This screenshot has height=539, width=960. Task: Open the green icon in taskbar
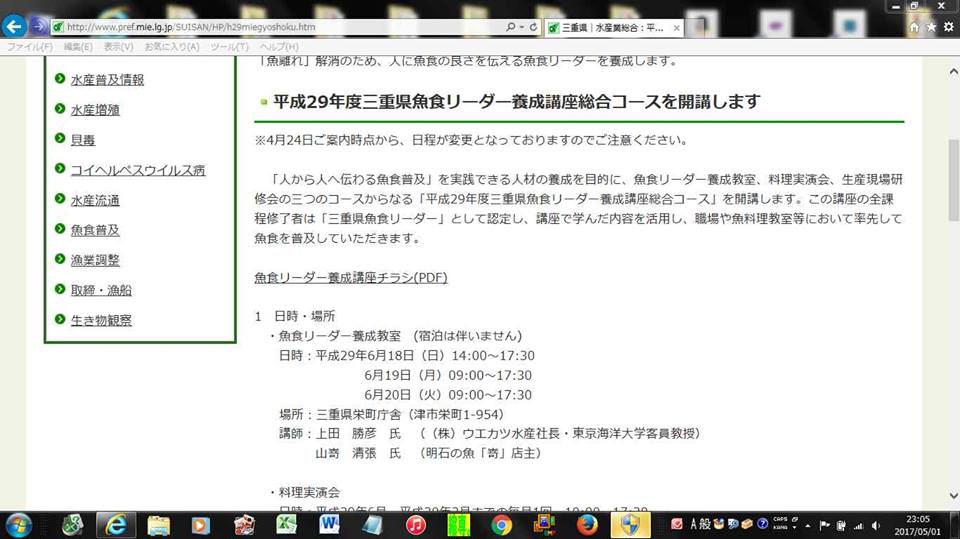tap(458, 525)
